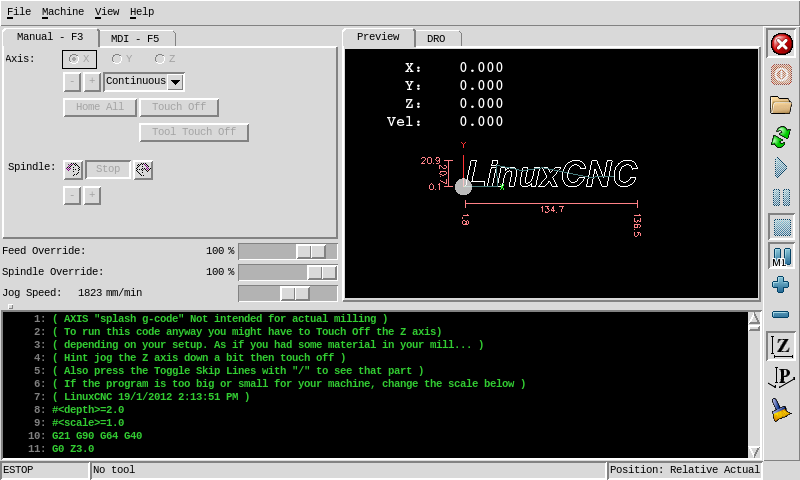Click the Spindle Override slider handle

point(322,272)
